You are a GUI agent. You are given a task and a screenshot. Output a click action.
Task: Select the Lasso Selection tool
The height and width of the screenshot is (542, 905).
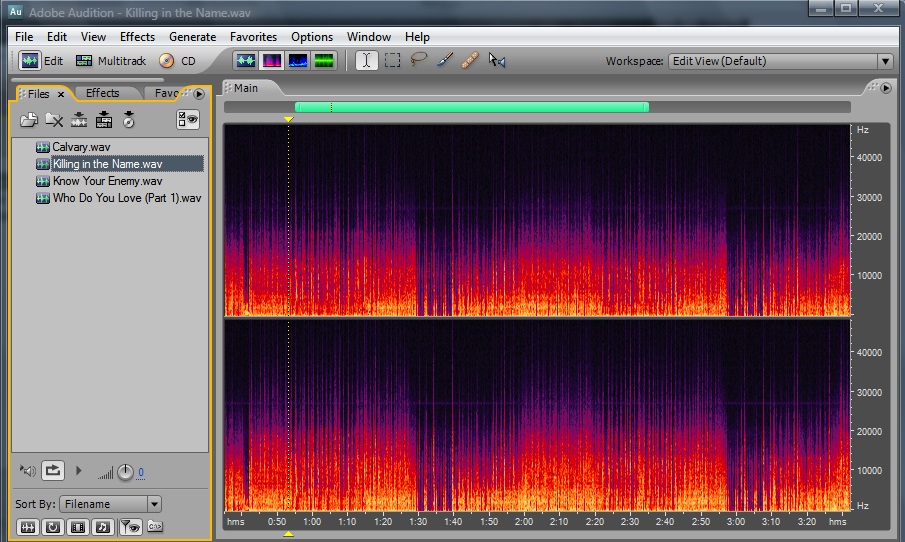point(418,59)
